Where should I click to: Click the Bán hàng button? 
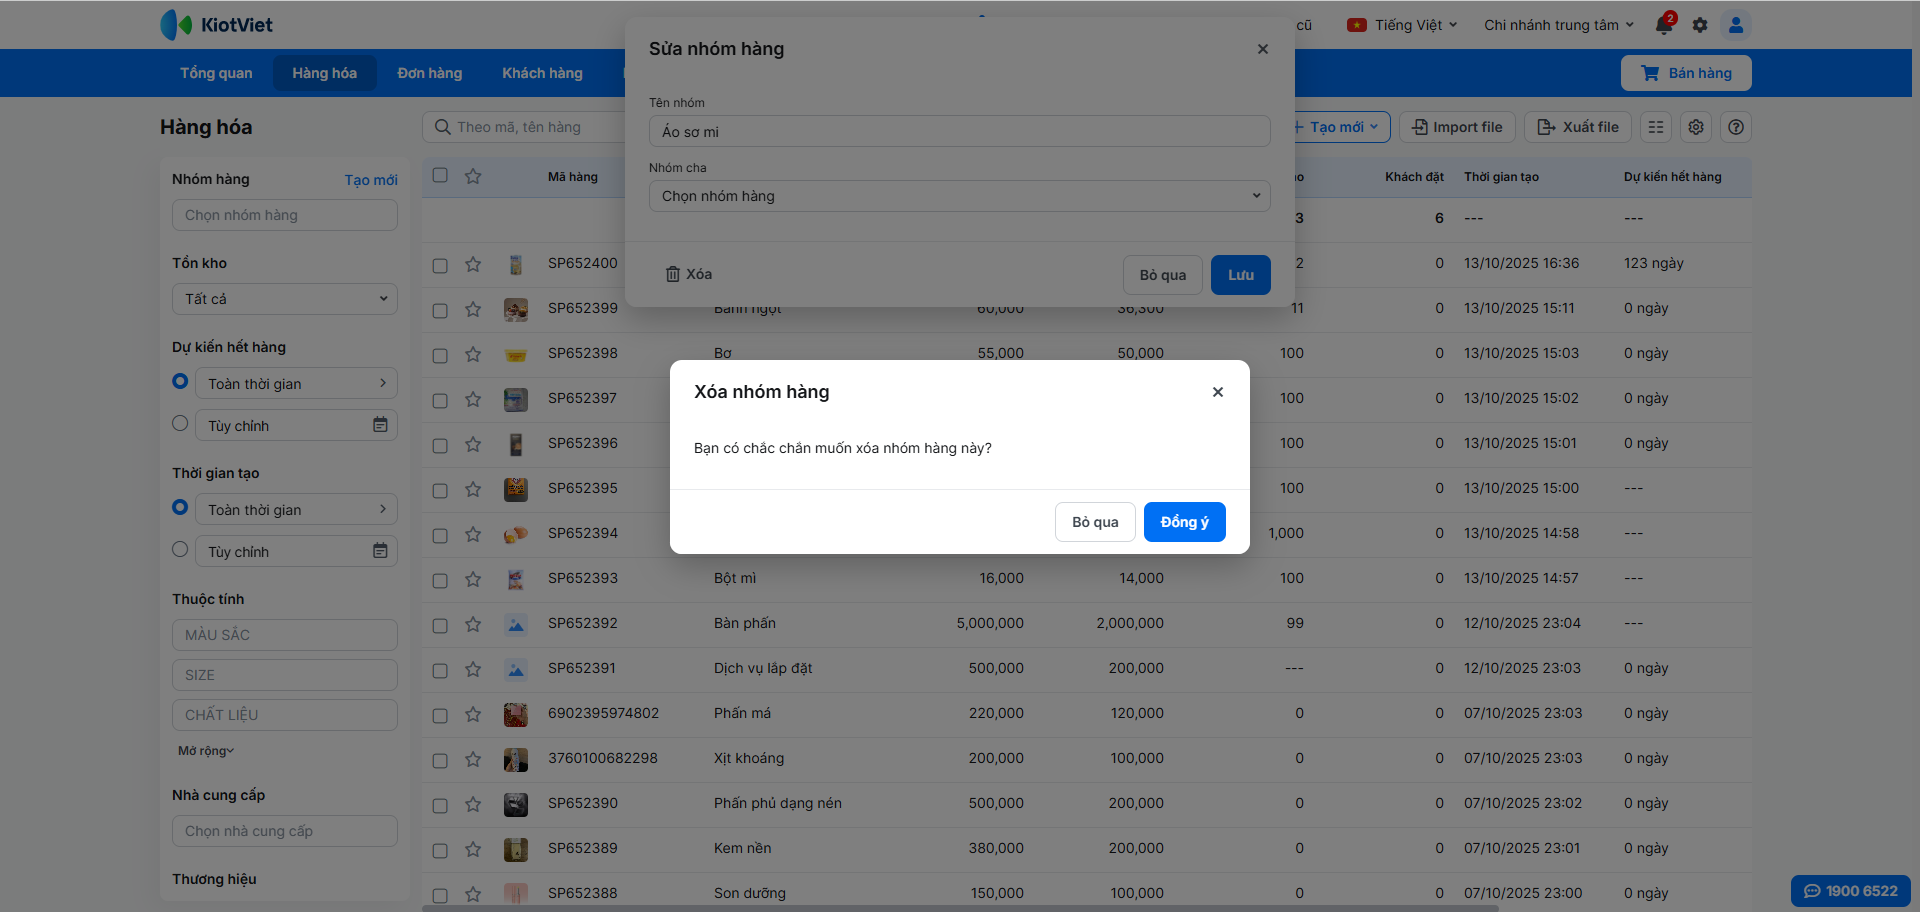(x=1686, y=73)
